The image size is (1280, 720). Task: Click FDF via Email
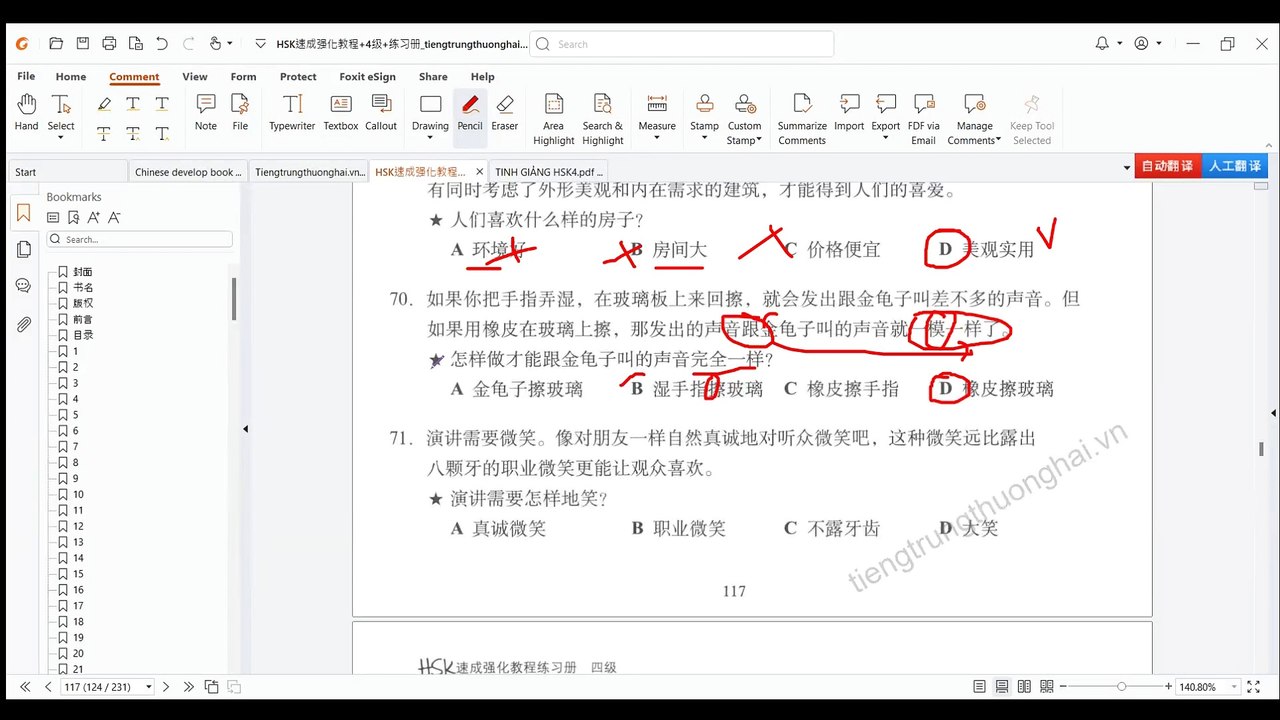(923, 119)
